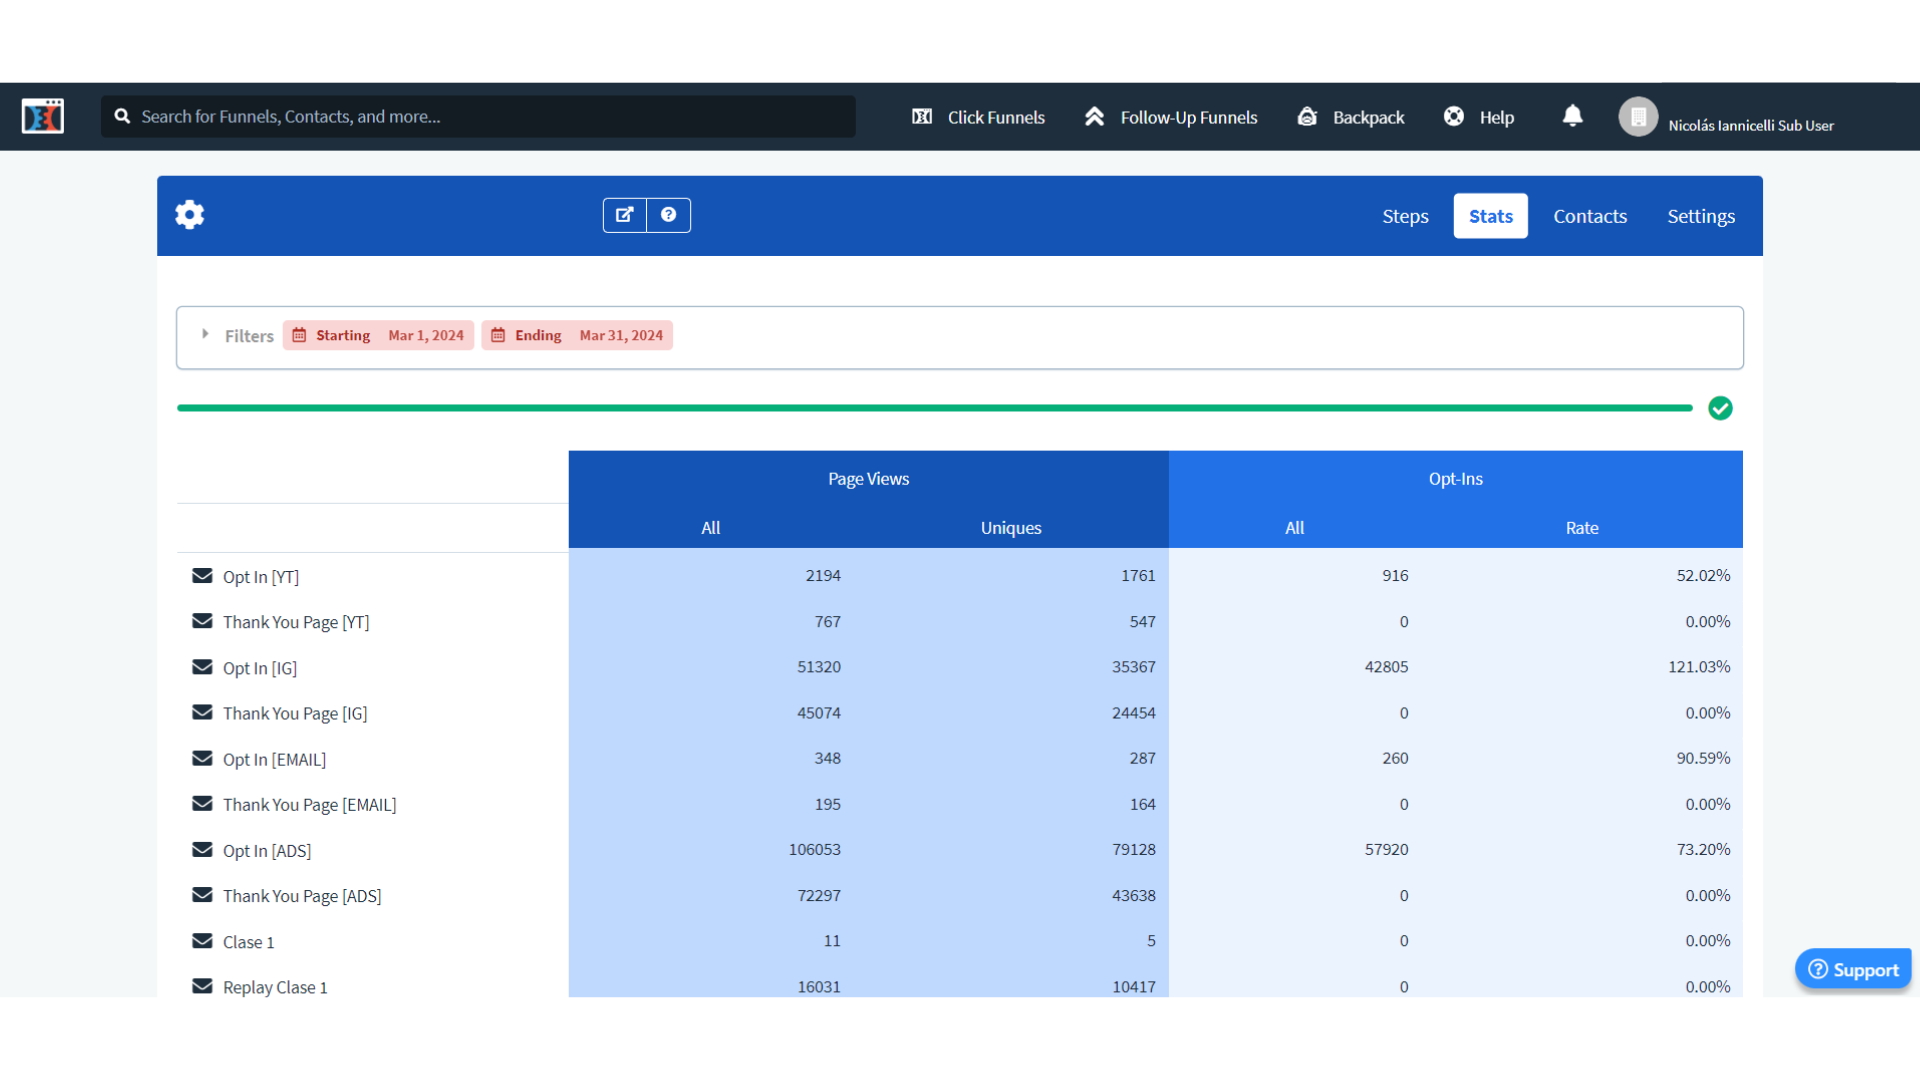
Task: Open the Click Funnels menu
Action: pos(978,117)
